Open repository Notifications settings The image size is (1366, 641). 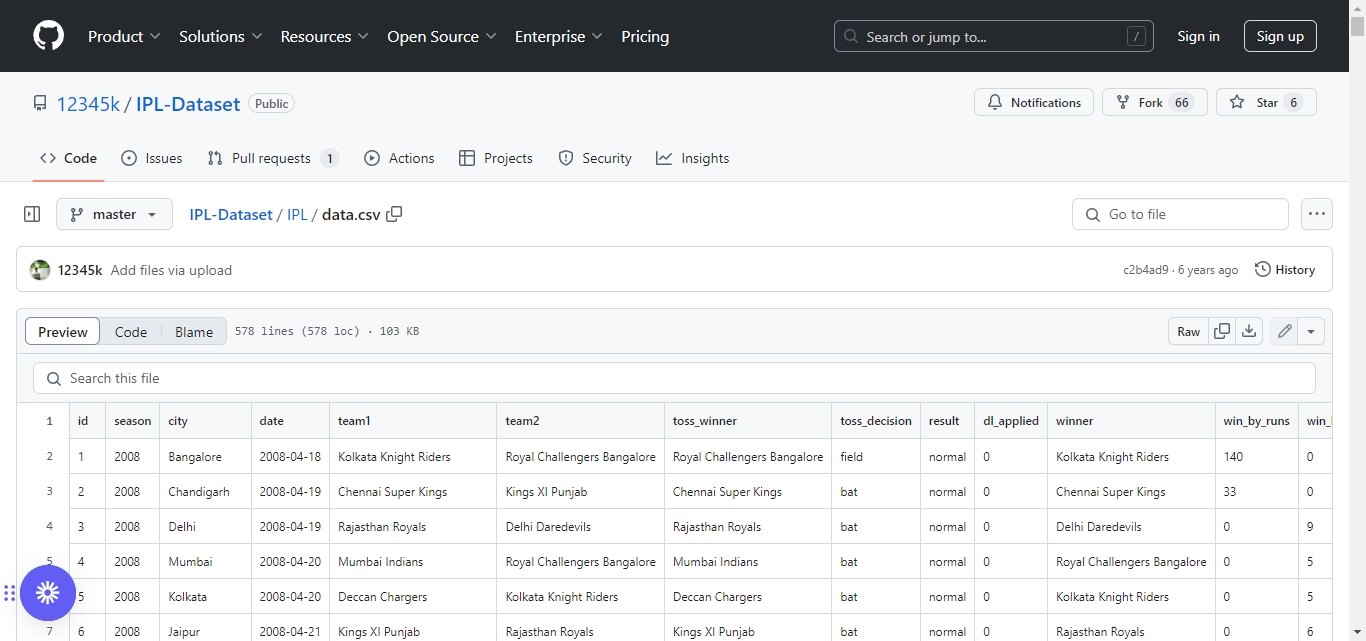(1034, 103)
